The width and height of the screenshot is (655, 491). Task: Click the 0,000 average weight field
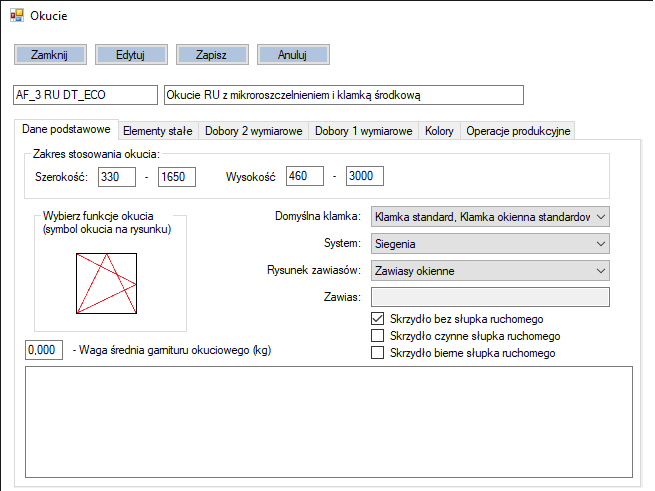click(44, 350)
